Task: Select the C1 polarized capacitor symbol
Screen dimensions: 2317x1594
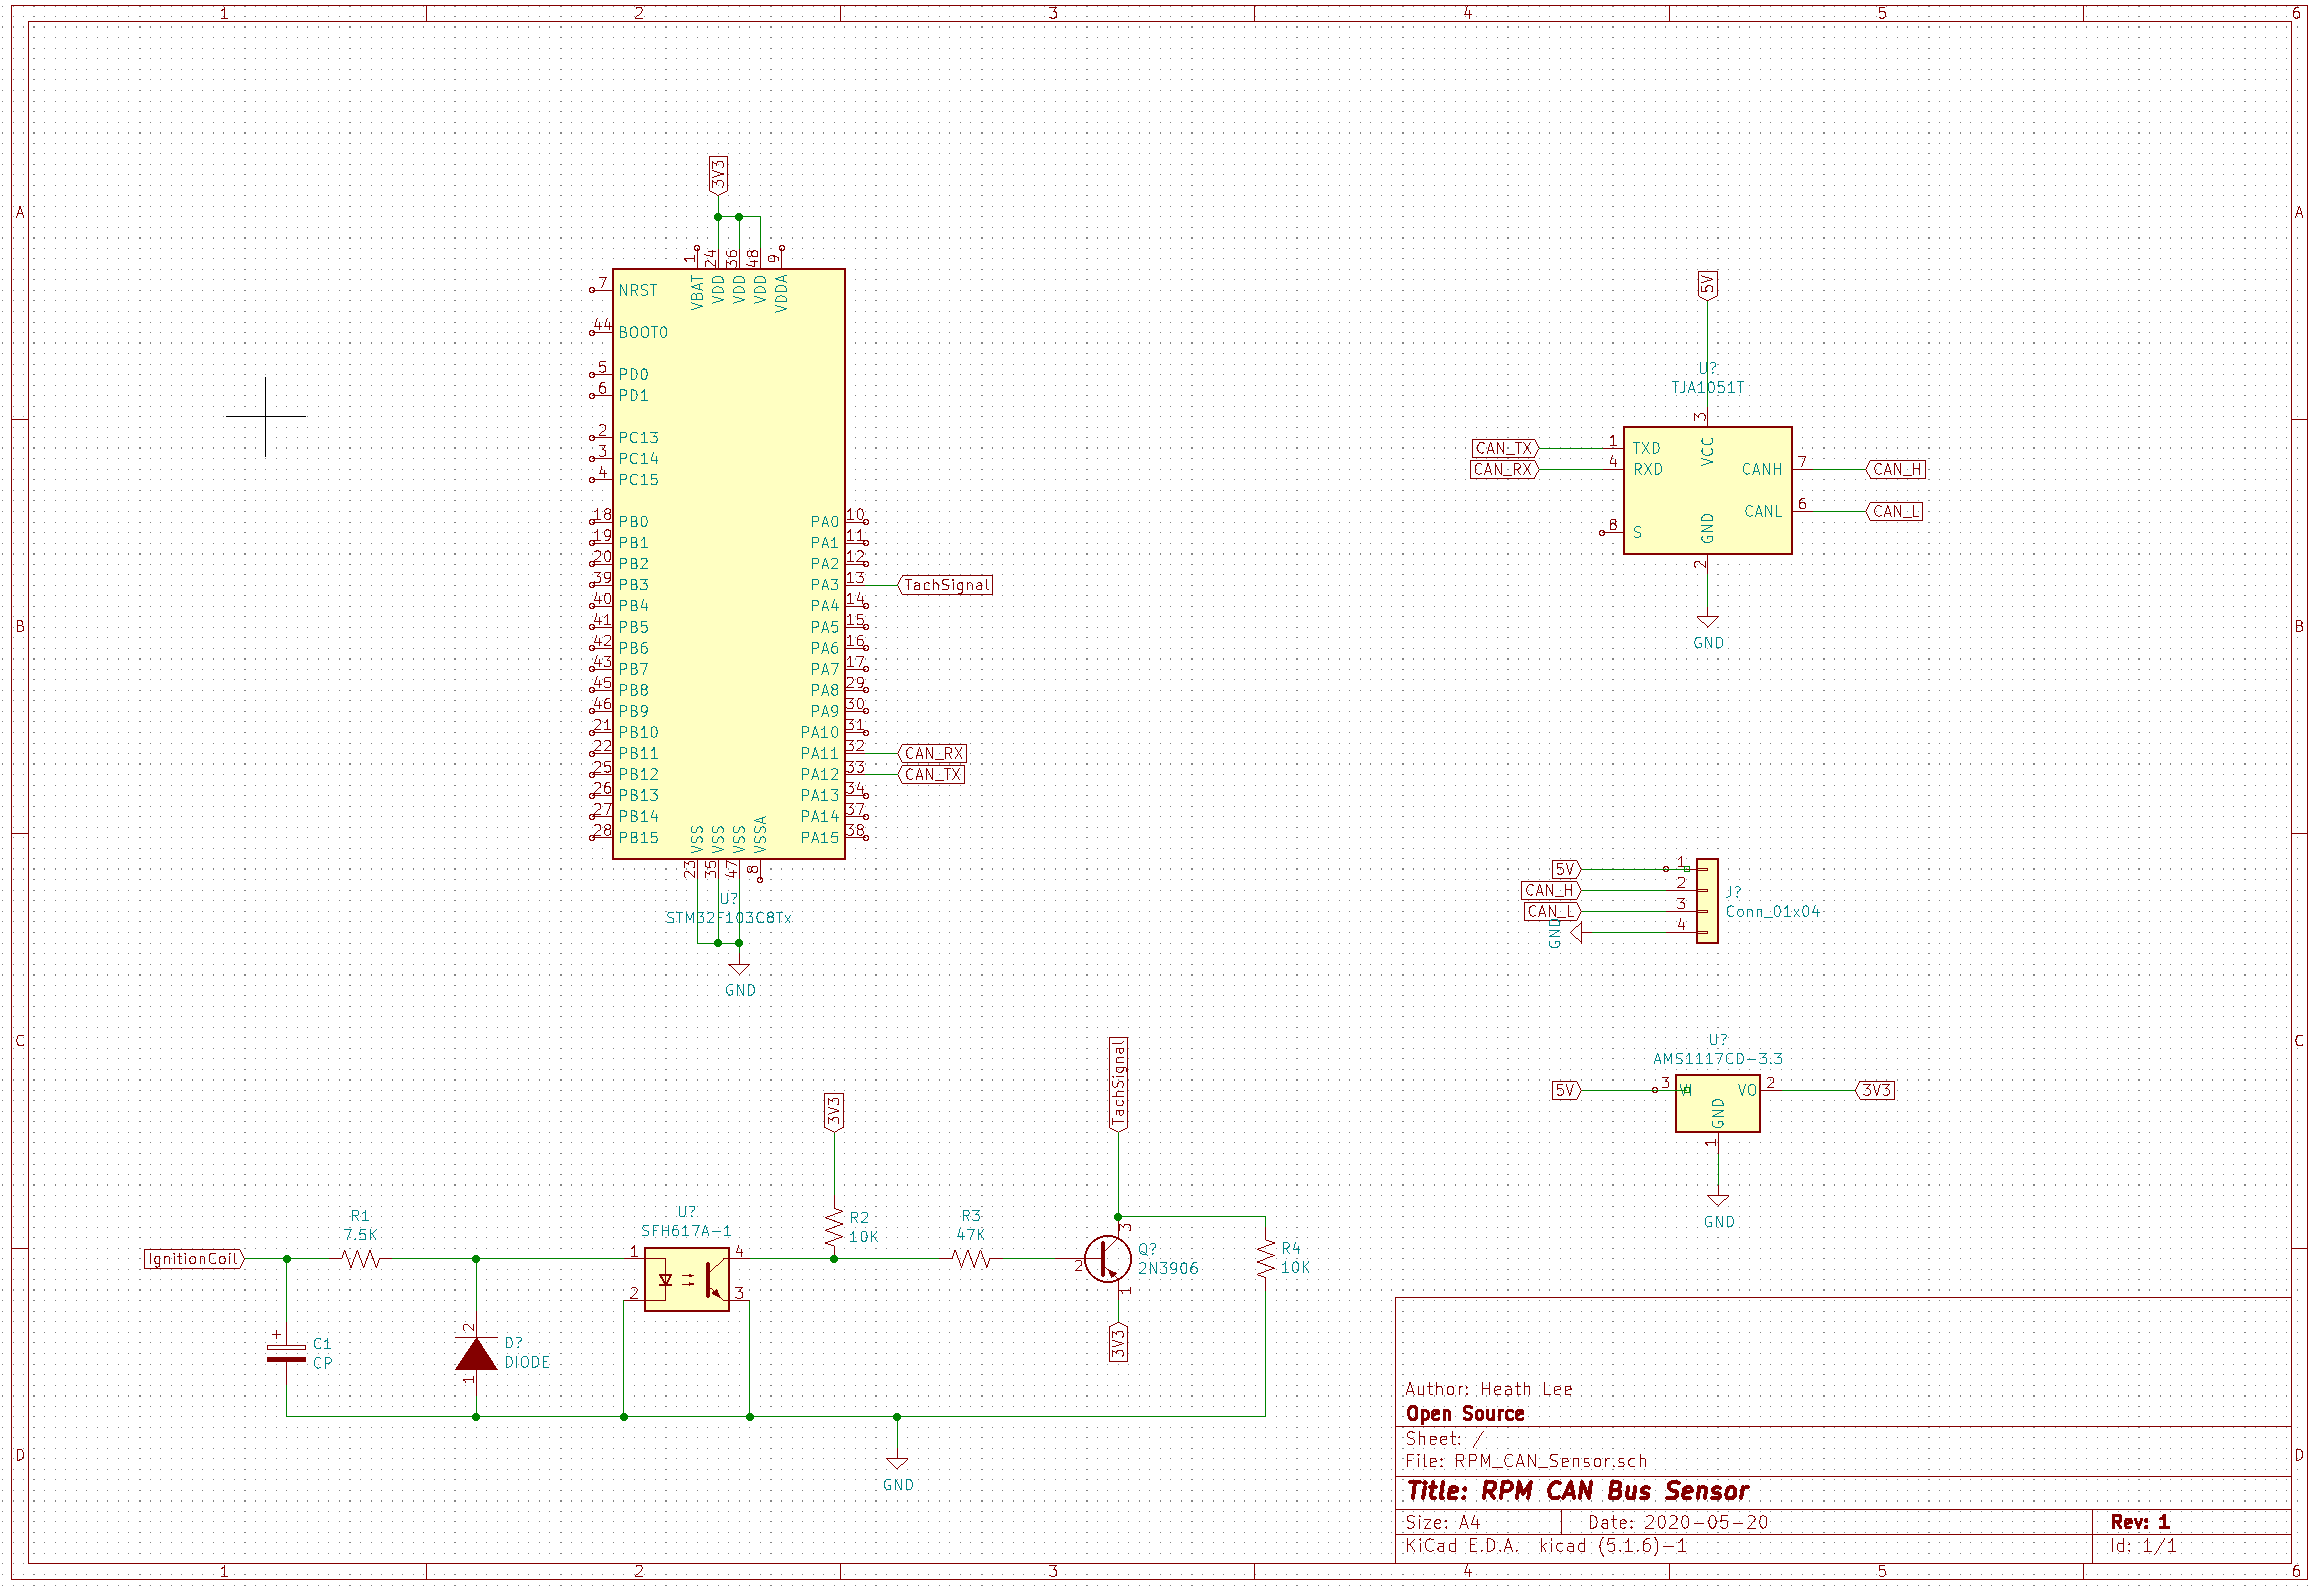Action: click(287, 1353)
